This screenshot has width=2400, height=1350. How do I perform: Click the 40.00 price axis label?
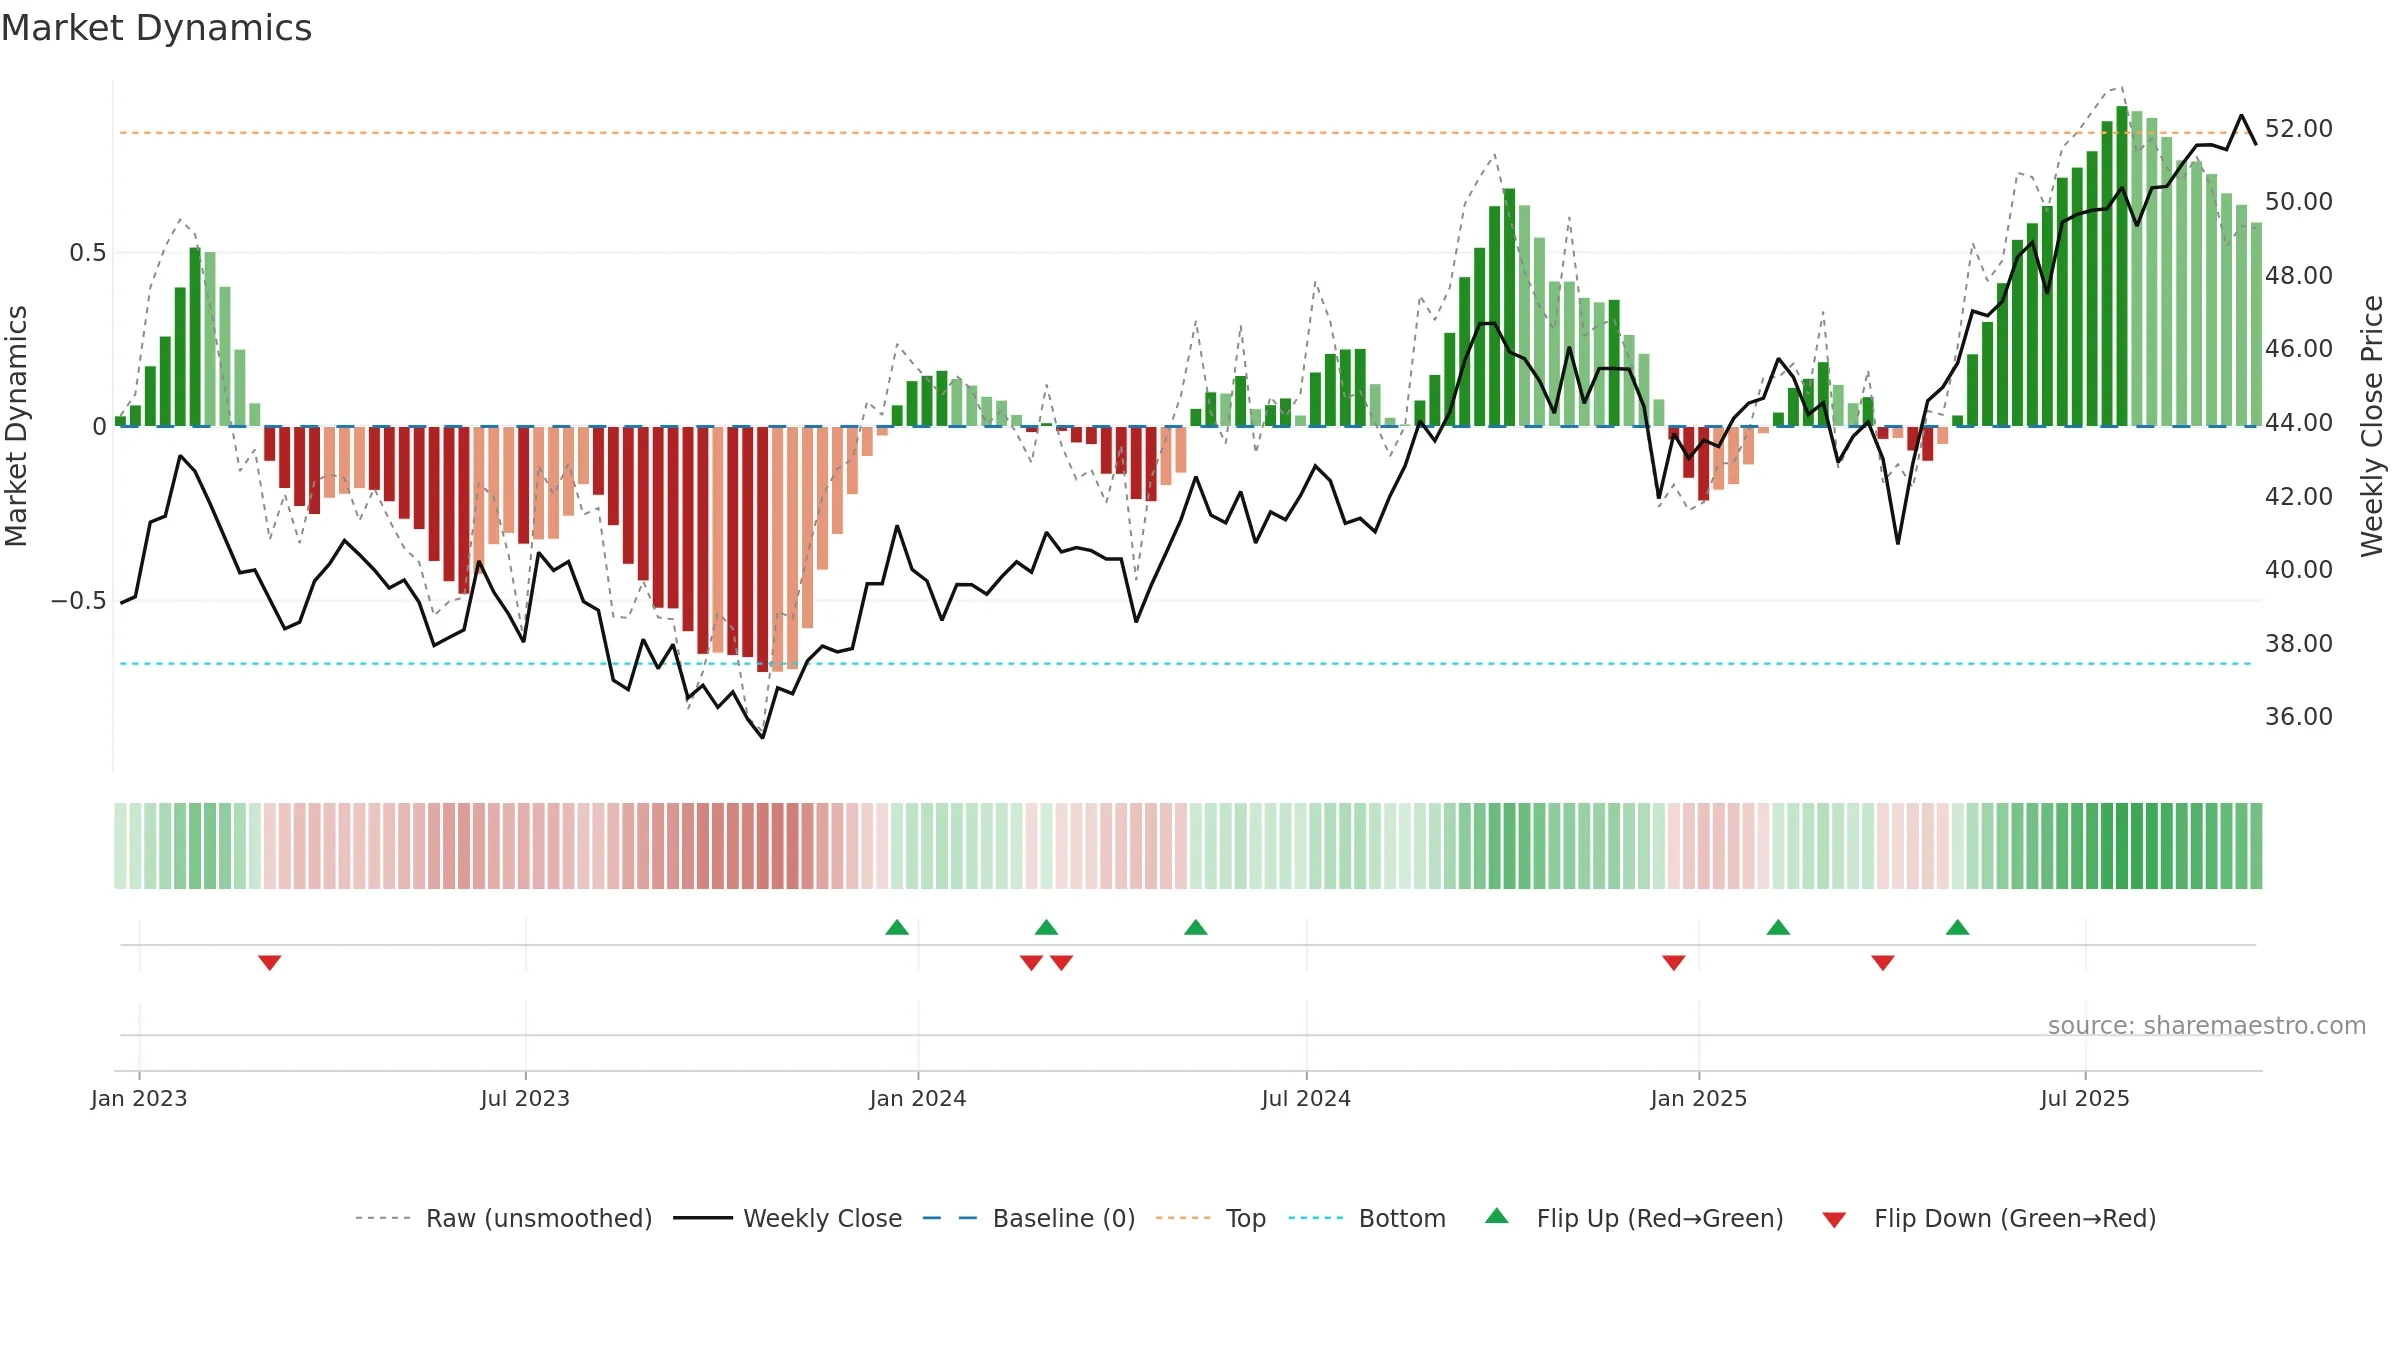pos(2298,569)
